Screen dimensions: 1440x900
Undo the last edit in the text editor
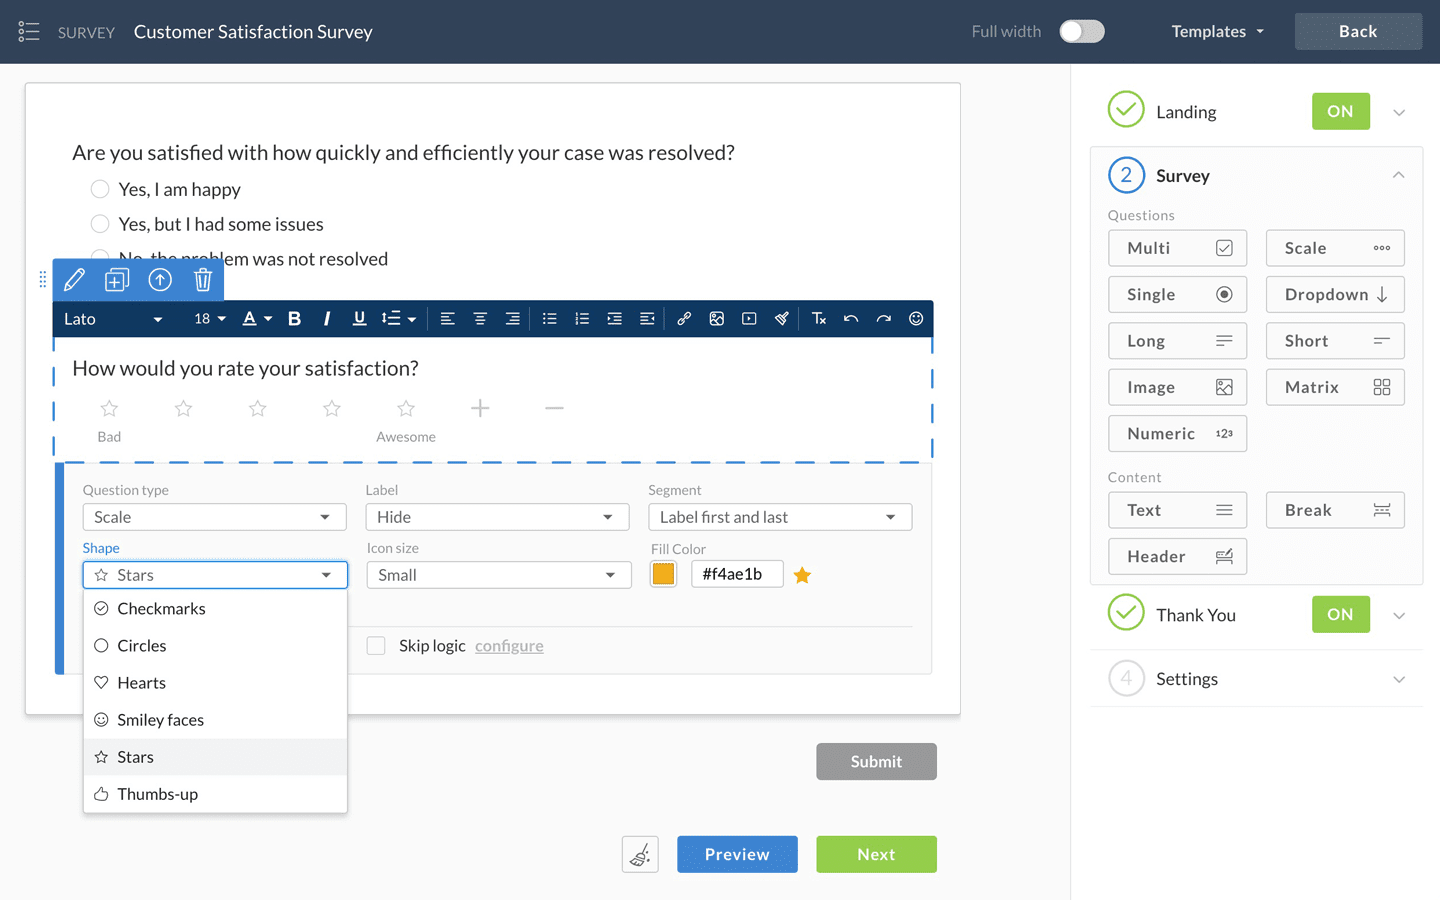(851, 318)
